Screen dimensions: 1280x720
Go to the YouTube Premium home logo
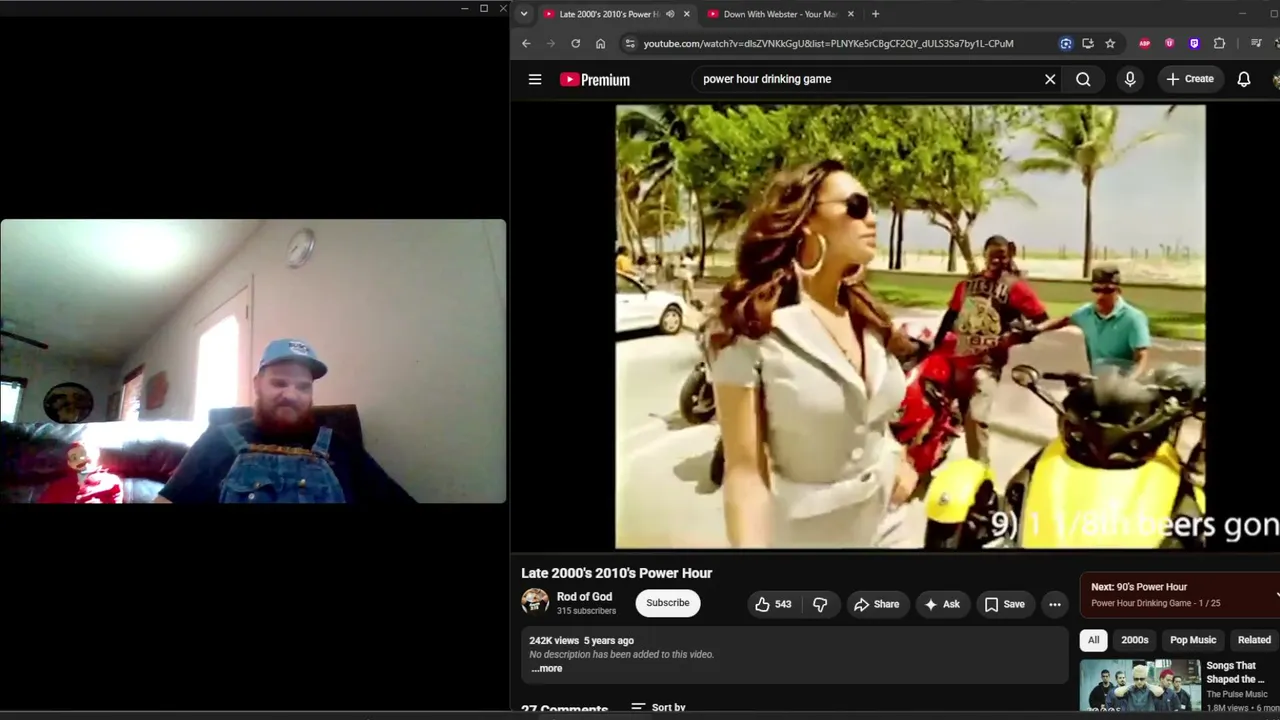(x=595, y=79)
